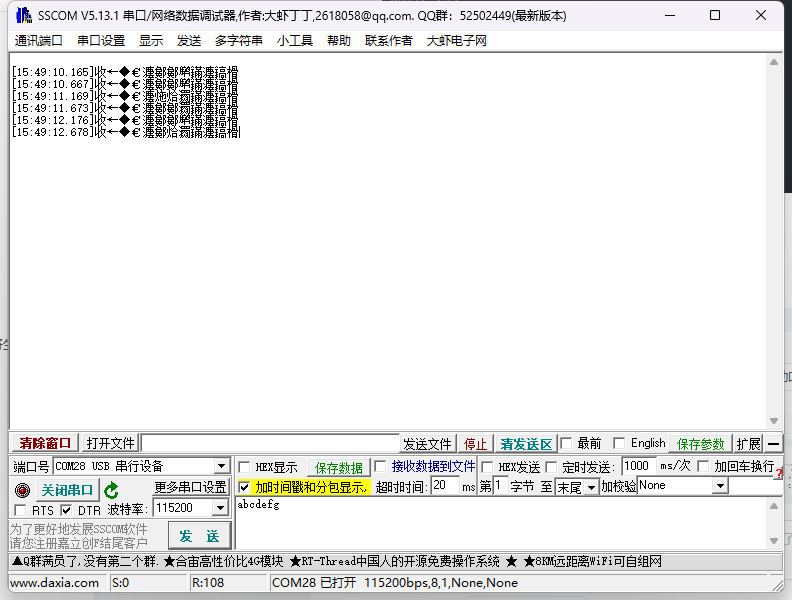This screenshot has width=792, height=600.
Task: Click the 更多串口设置 button
Action: tap(190, 487)
